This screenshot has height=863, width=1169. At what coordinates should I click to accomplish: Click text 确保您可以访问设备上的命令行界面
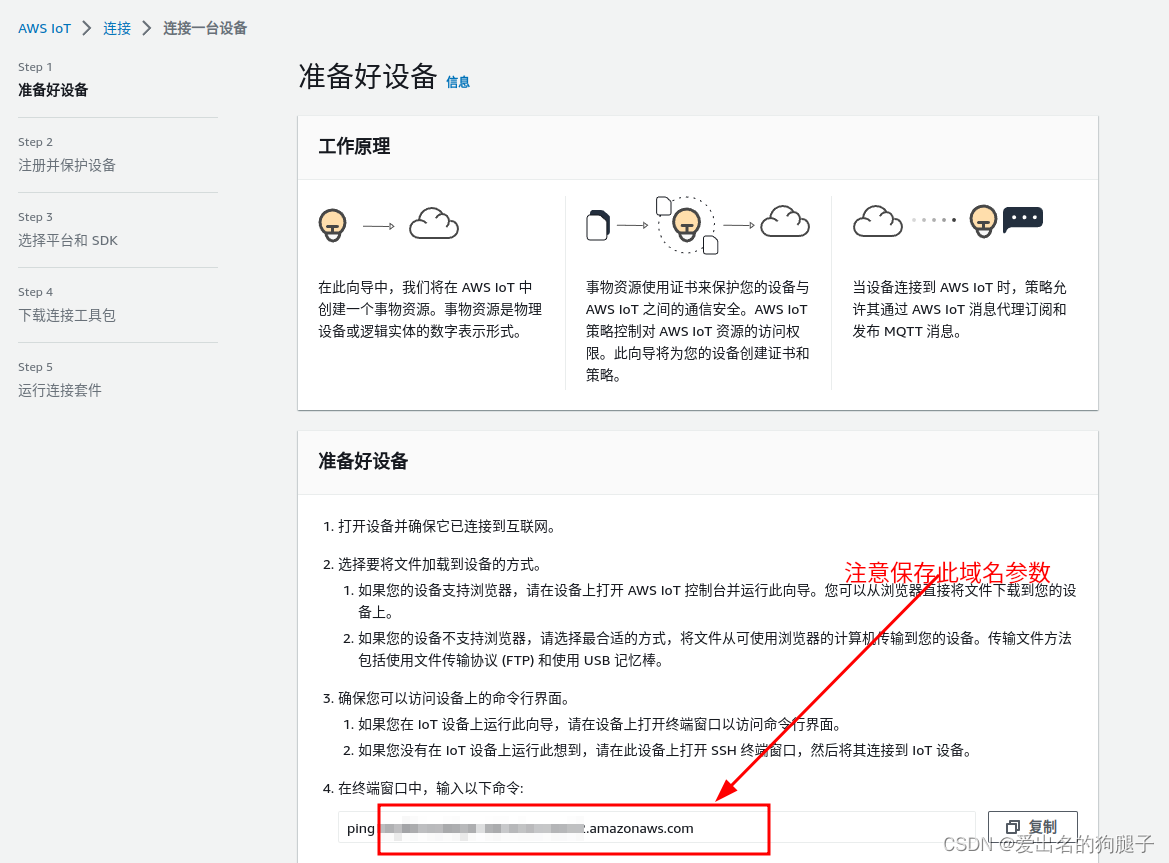pyautogui.click(x=454, y=698)
